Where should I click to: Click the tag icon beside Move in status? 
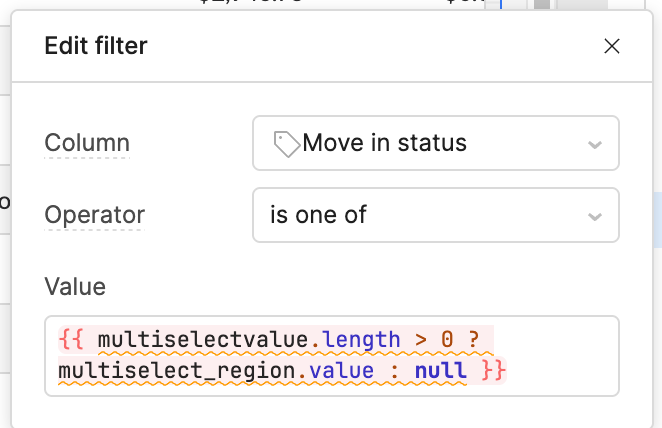[286, 144]
